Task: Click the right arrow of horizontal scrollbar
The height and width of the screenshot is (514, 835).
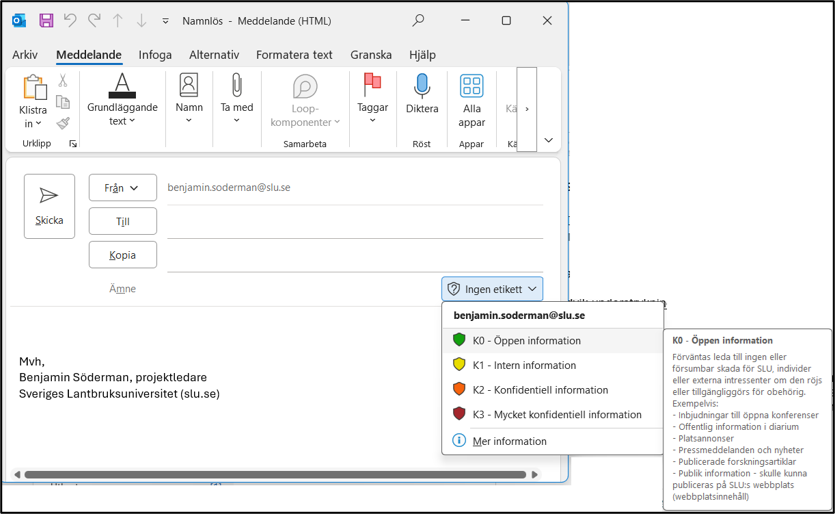Action: click(535, 474)
